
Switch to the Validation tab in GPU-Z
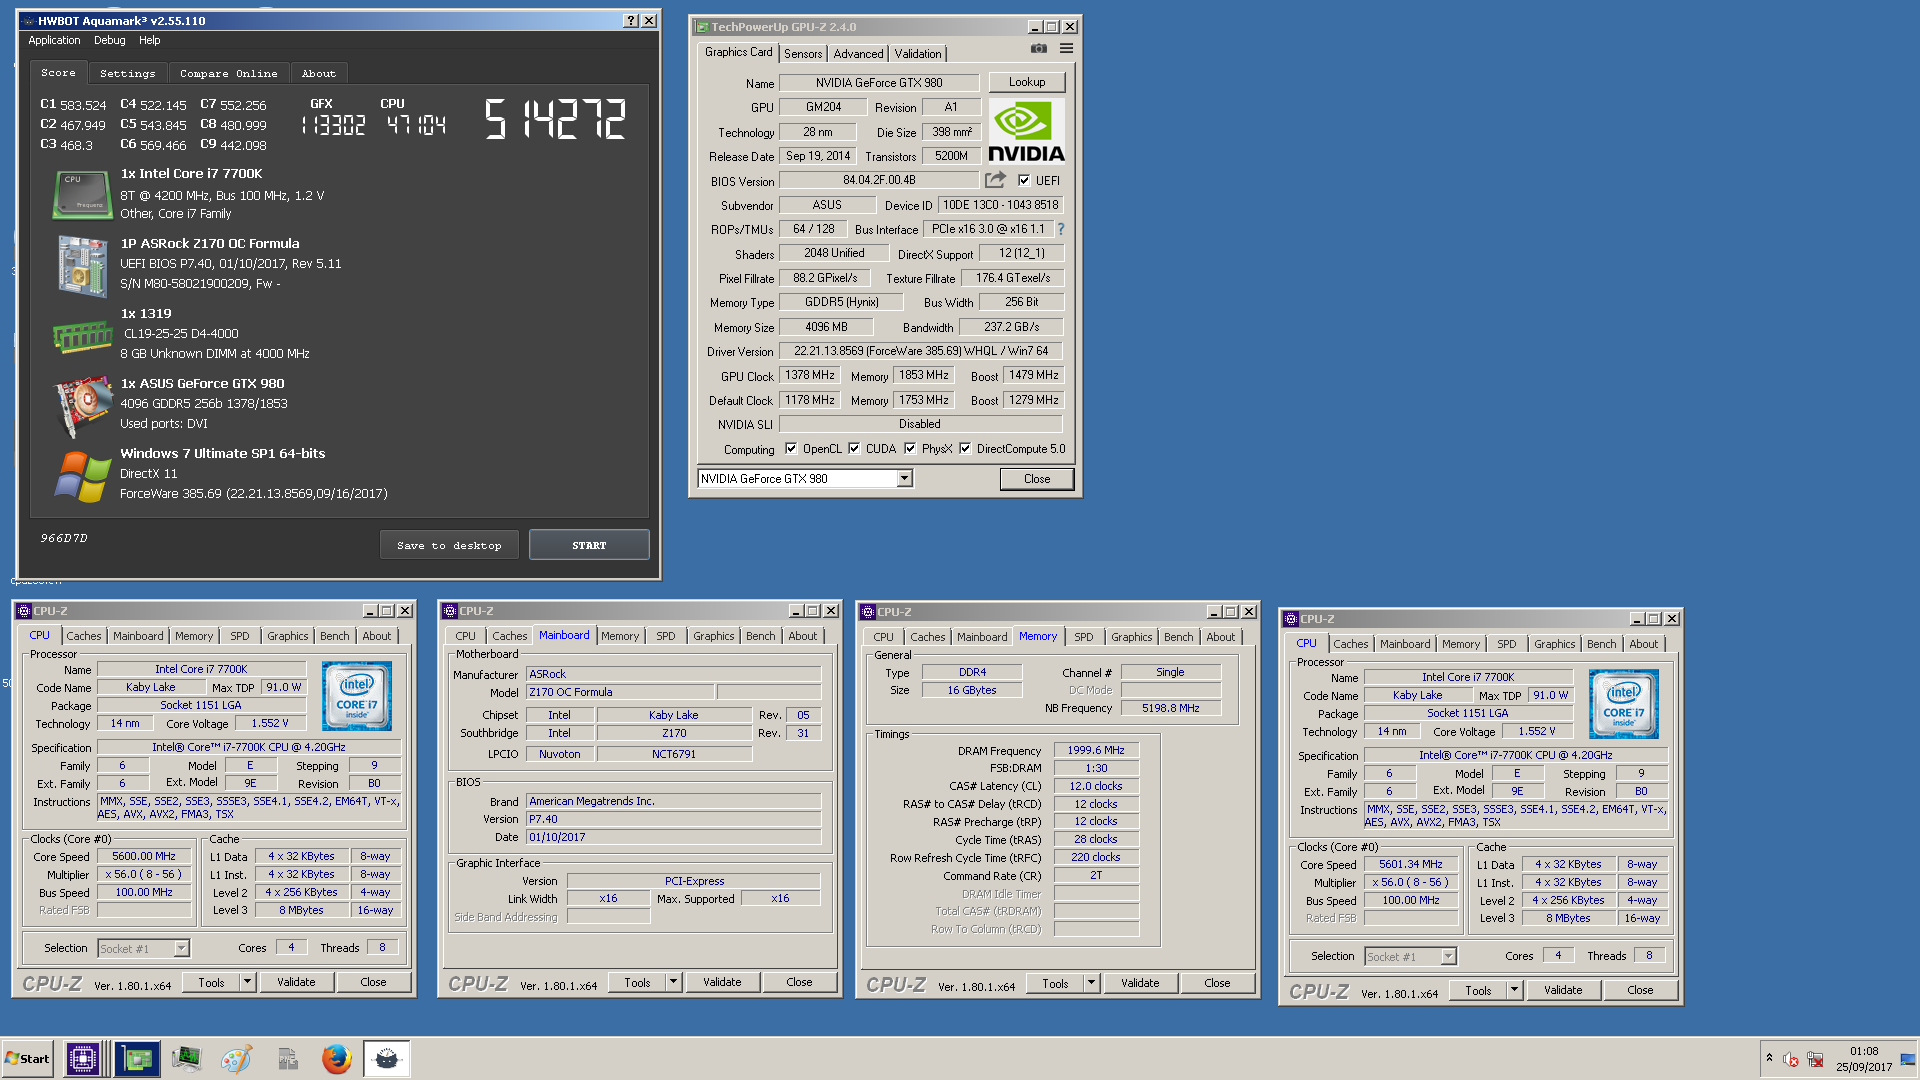[x=918, y=54]
